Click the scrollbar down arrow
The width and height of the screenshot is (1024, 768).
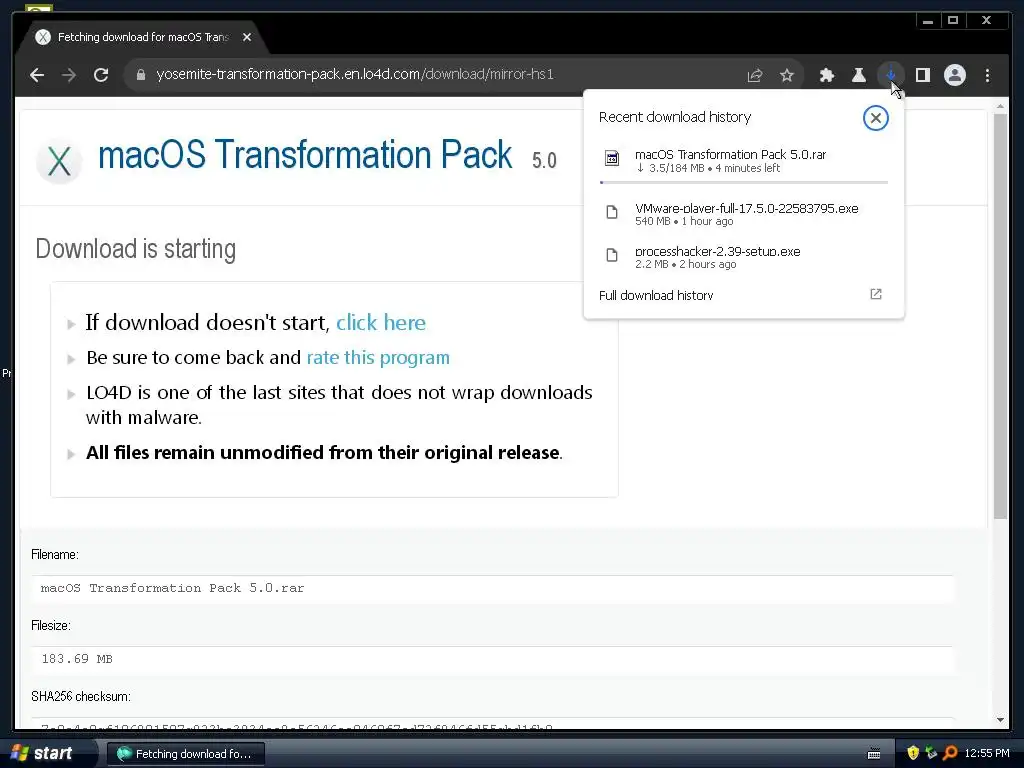1000,720
